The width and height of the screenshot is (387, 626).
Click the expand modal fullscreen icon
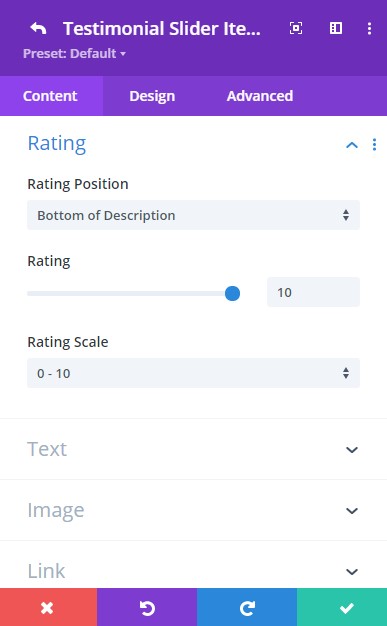296,28
